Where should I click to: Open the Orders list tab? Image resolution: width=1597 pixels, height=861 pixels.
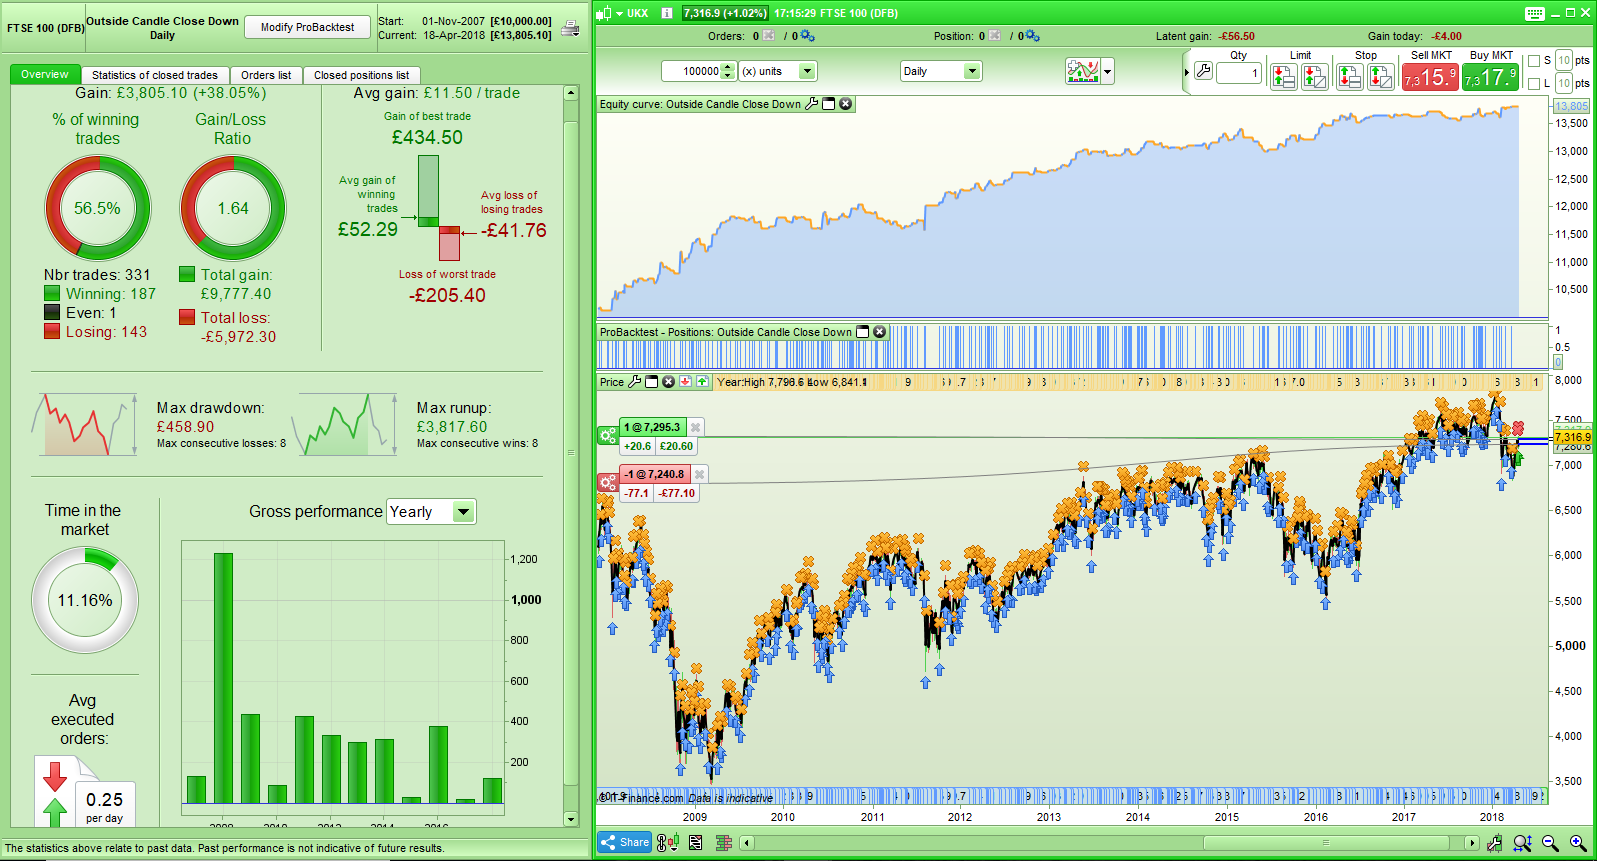[266, 75]
